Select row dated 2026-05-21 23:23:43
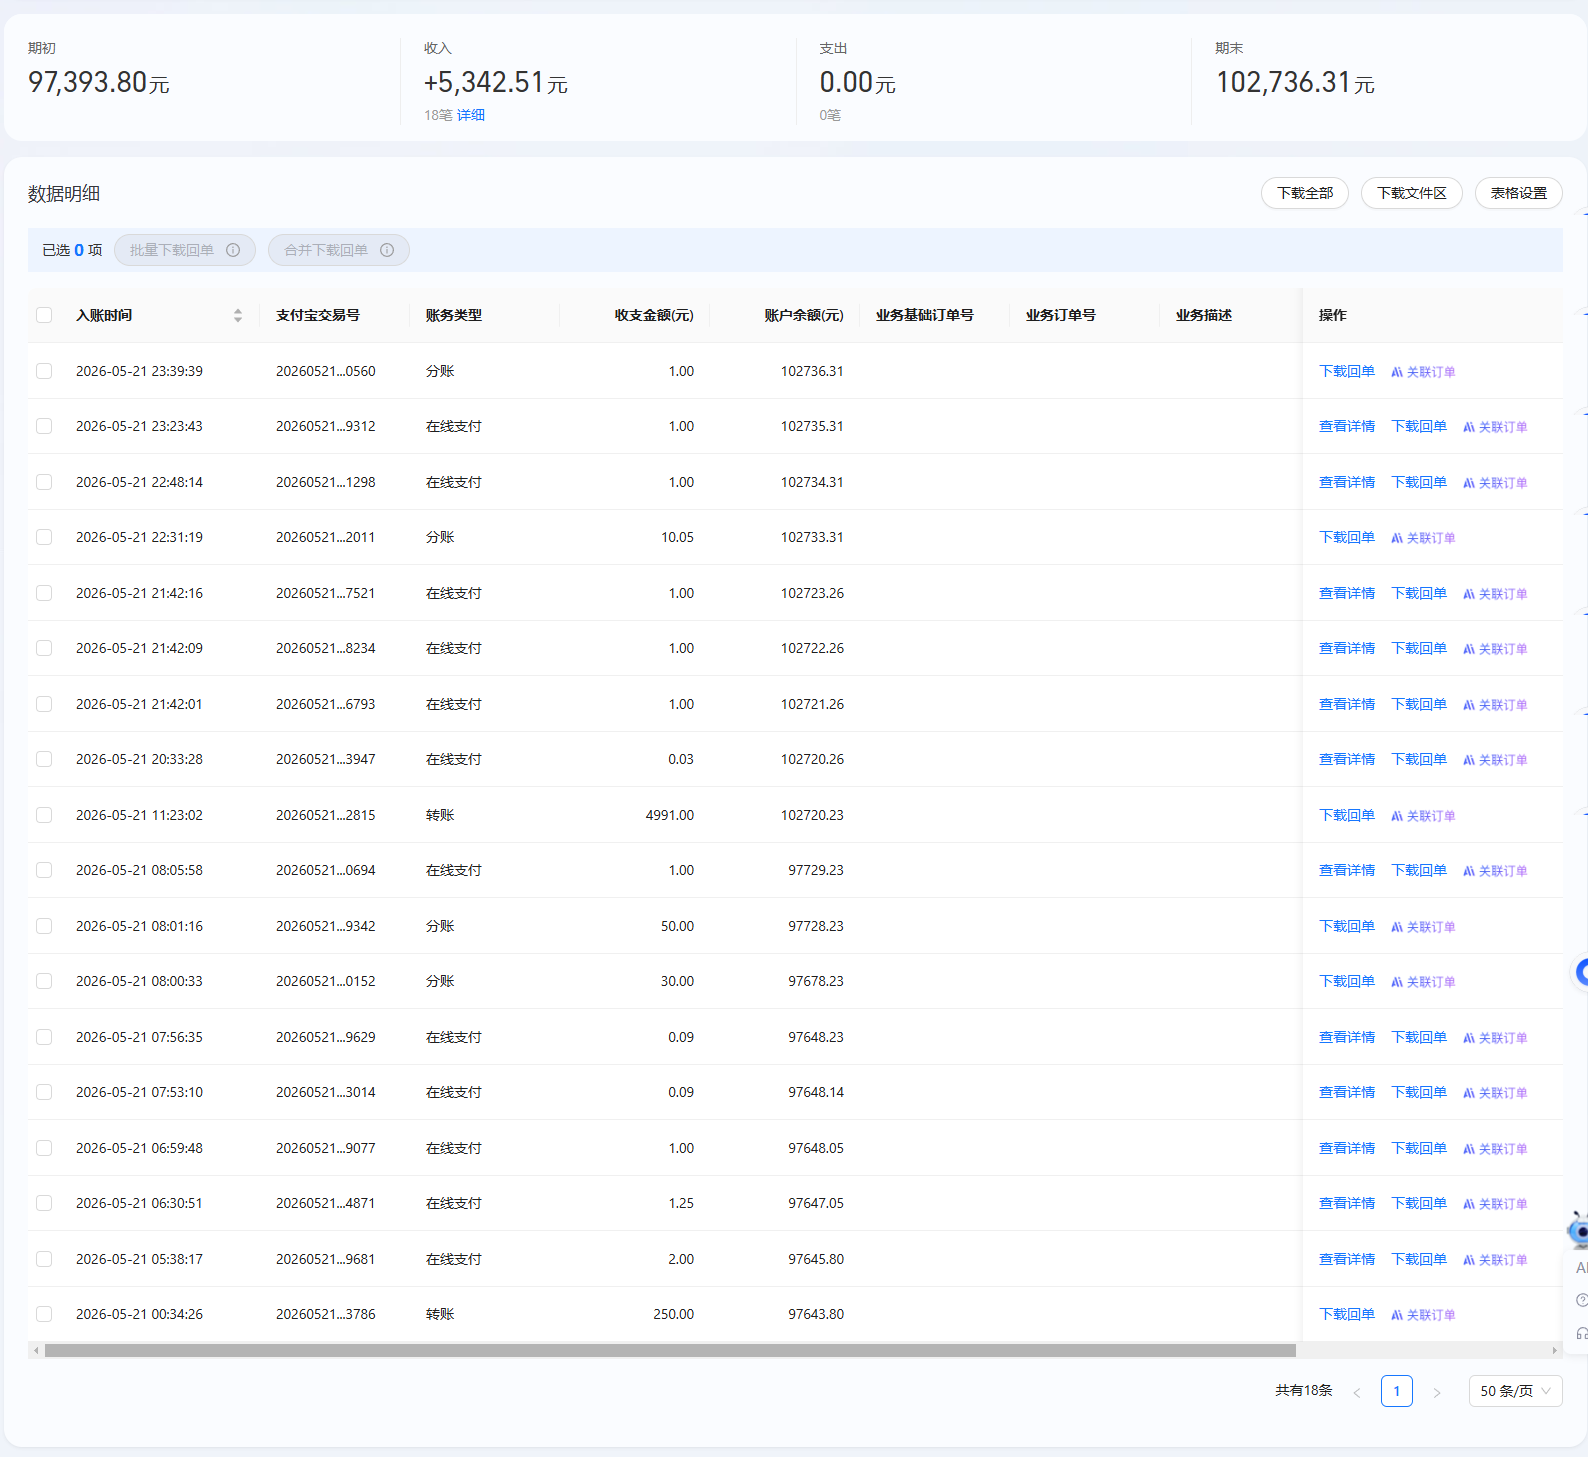Image resolution: width=1588 pixels, height=1457 pixels. (x=44, y=426)
